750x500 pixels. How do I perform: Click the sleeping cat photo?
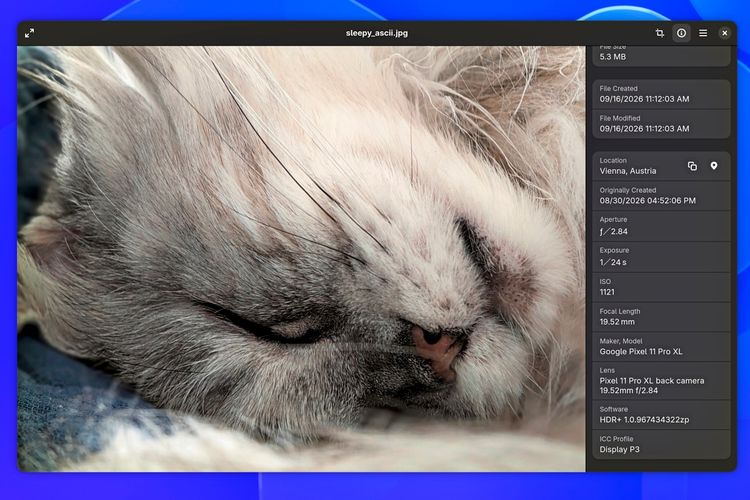click(x=301, y=258)
